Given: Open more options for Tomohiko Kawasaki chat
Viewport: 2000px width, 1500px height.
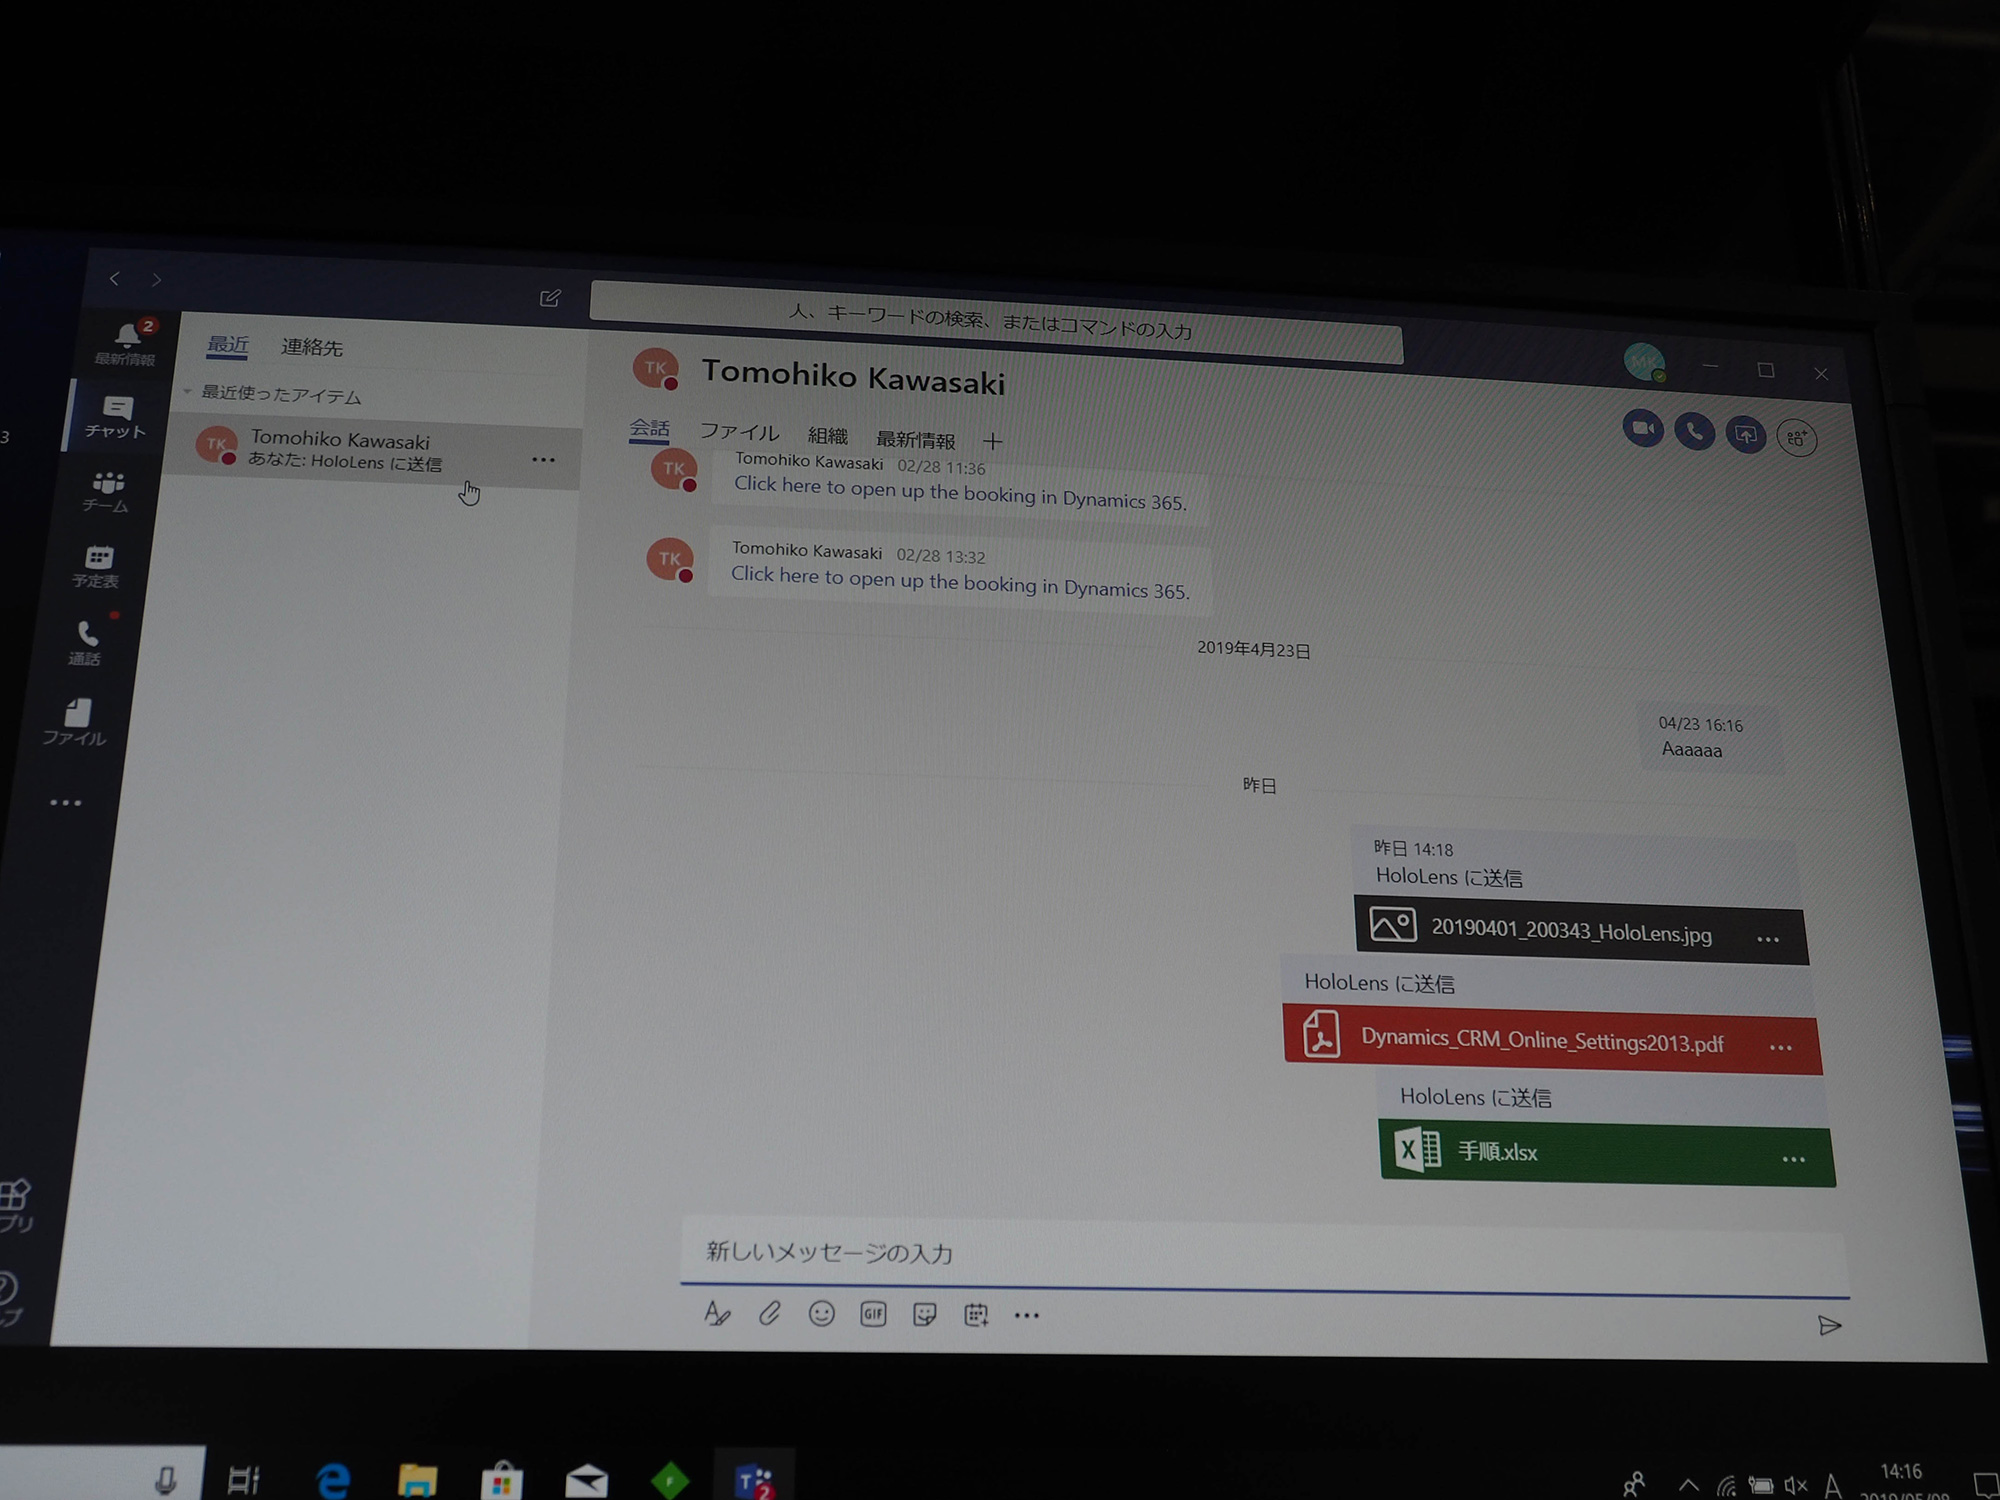Looking at the screenshot, I should coord(543,460).
